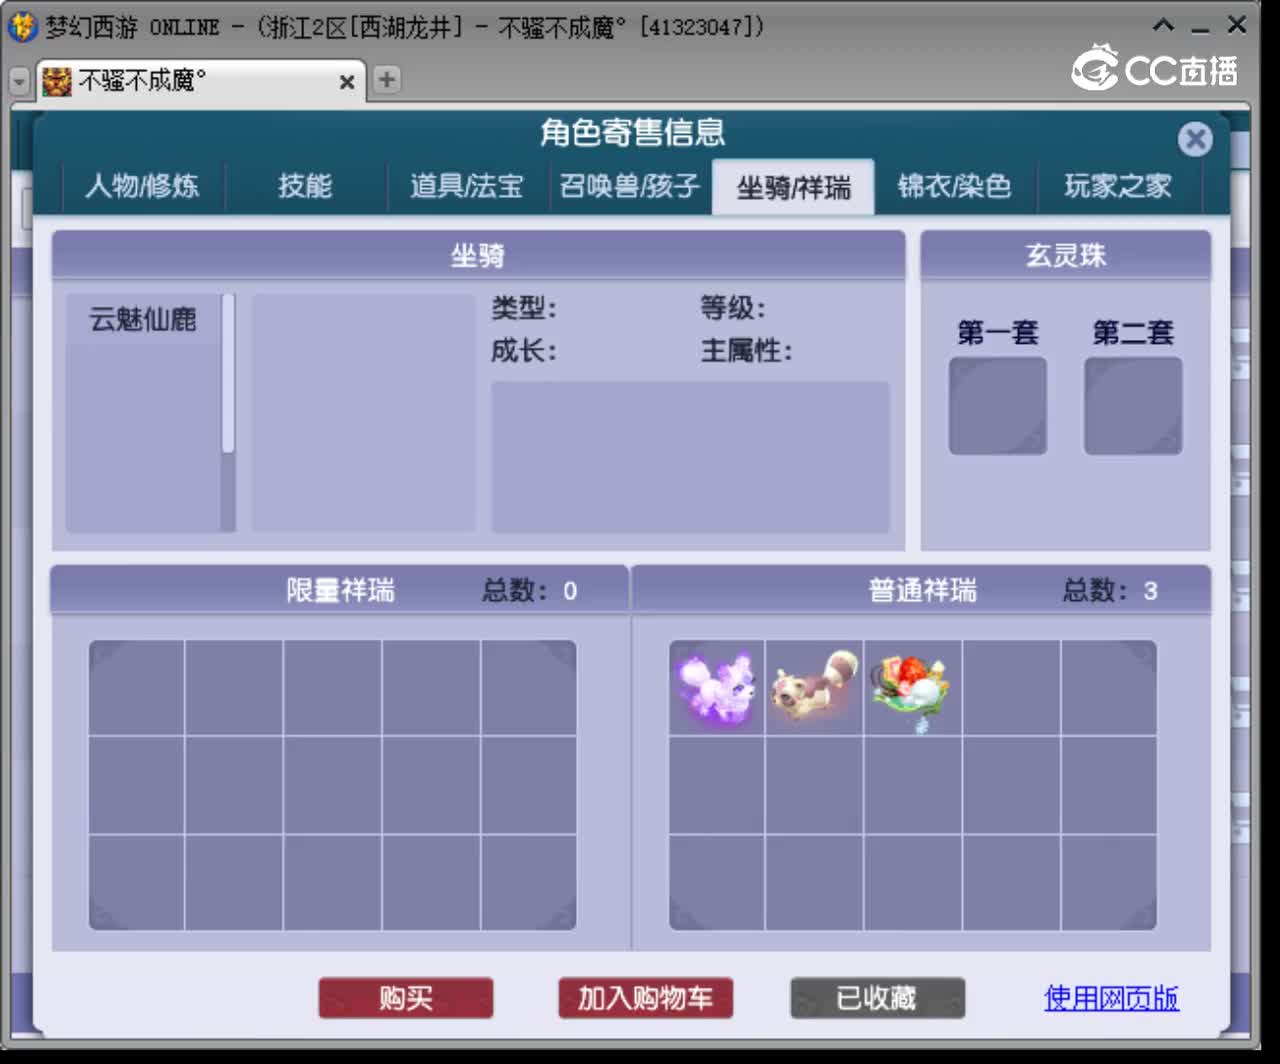Open the 召唤兽/孩子 tab

pyautogui.click(x=630, y=186)
